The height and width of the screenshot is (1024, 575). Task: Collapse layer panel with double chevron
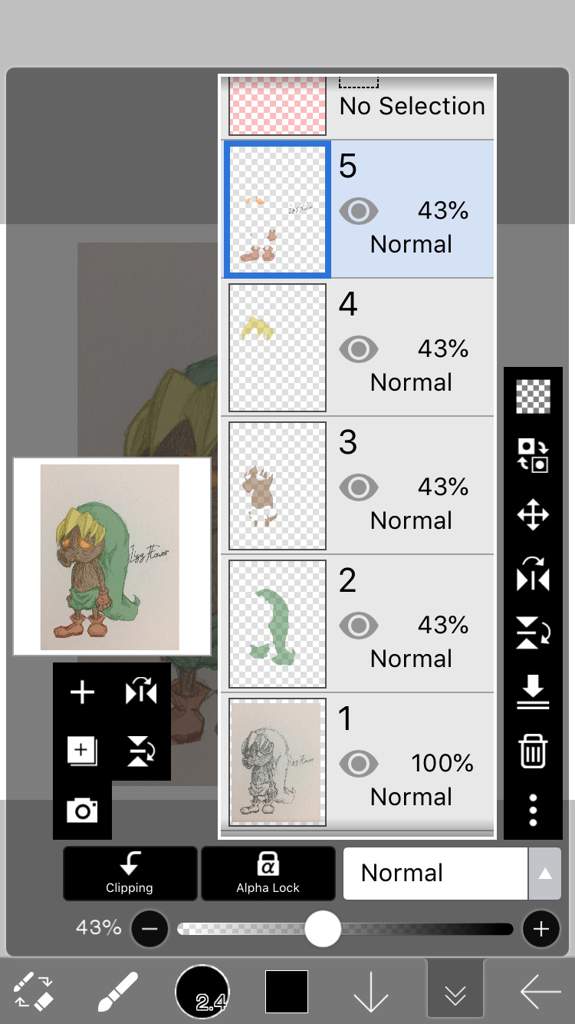pos(455,993)
